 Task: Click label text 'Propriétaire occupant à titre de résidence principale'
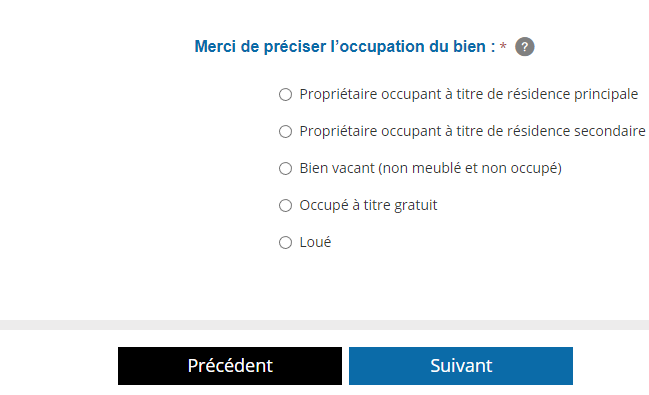click(x=469, y=94)
